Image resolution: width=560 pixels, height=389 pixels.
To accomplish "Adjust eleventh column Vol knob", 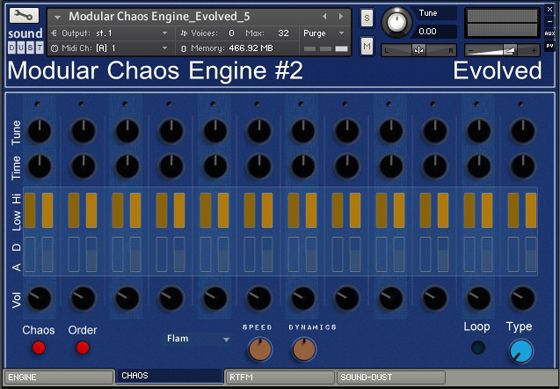I will coord(479,298).
